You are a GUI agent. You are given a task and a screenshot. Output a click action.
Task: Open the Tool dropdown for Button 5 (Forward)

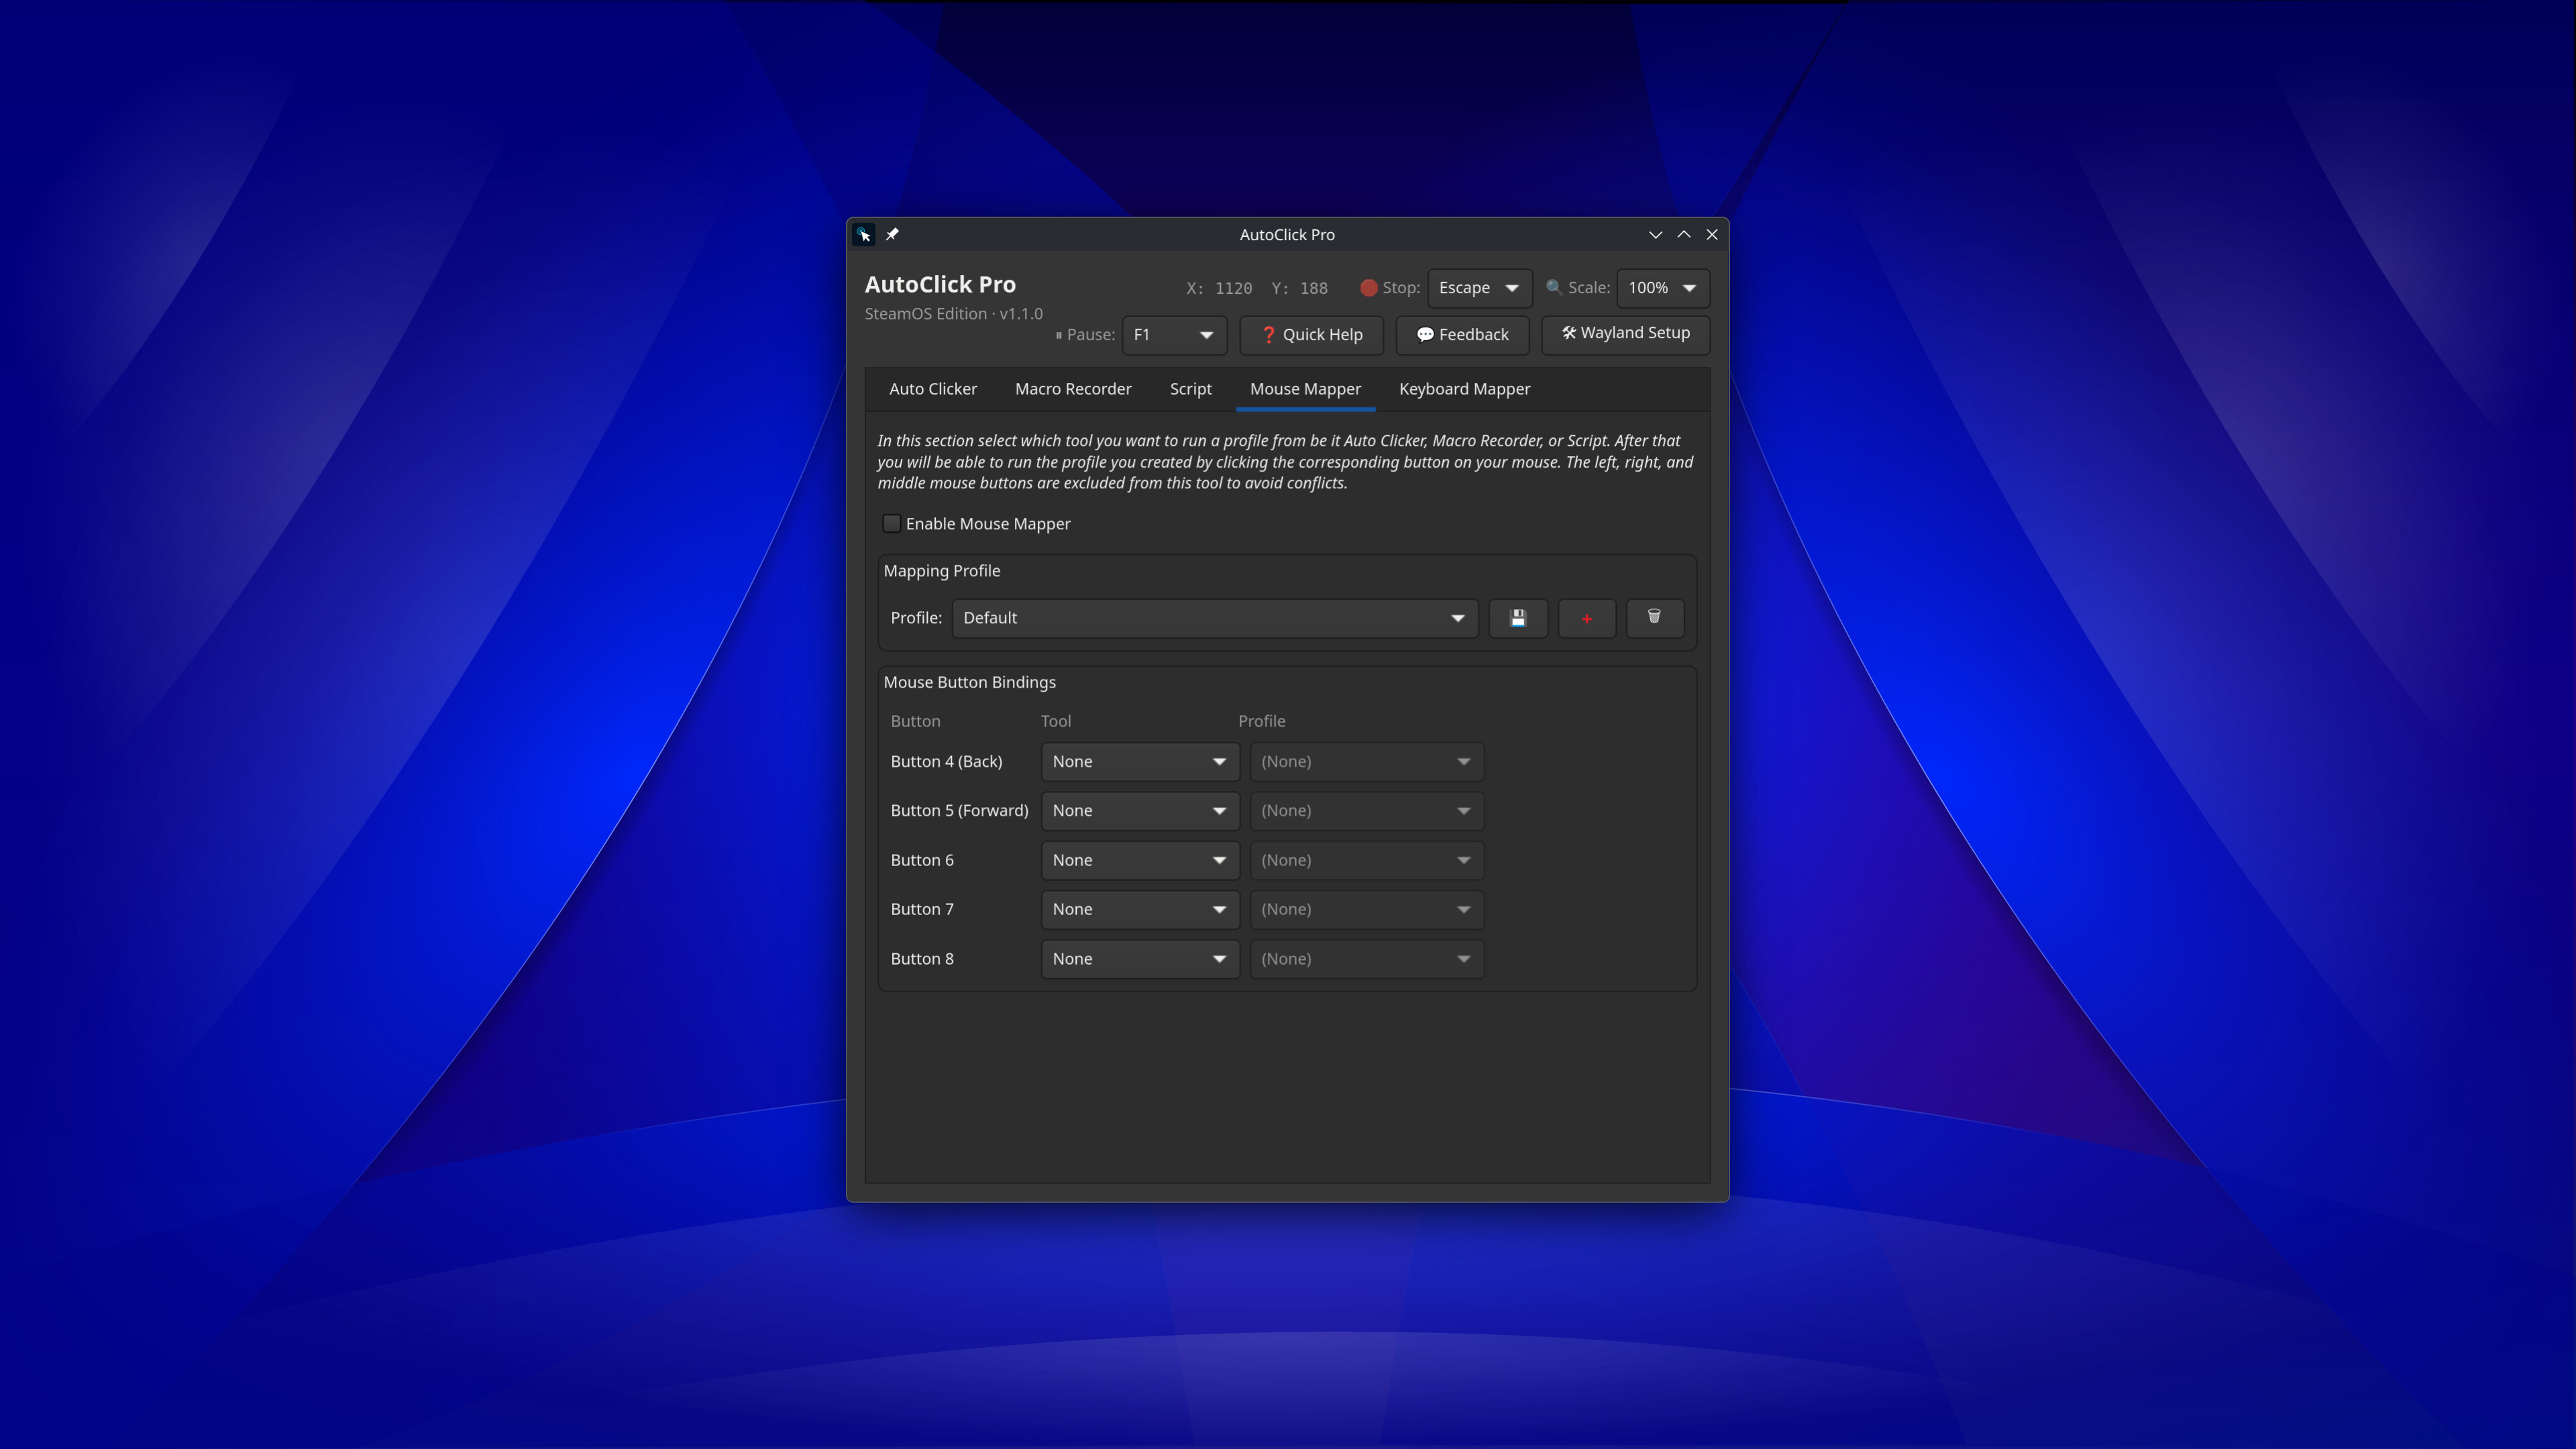point(1140,811)
